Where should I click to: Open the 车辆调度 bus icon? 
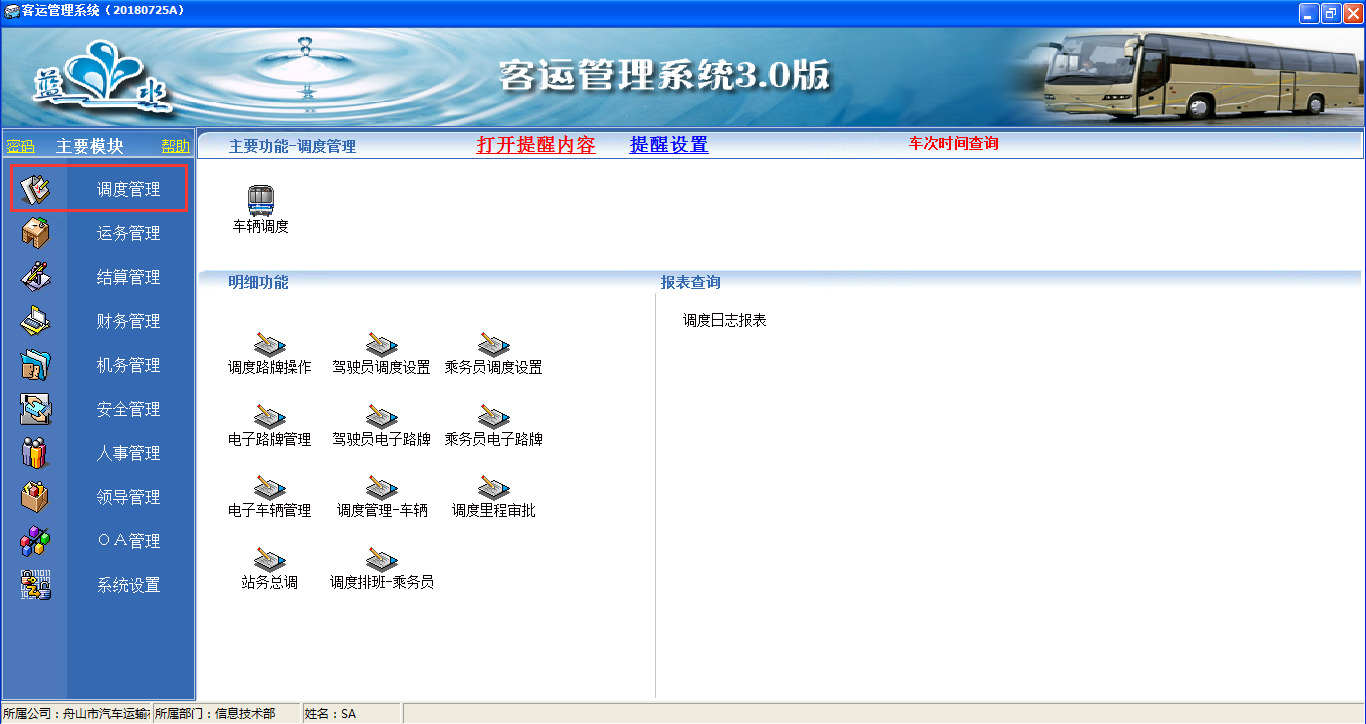point(261,201)
